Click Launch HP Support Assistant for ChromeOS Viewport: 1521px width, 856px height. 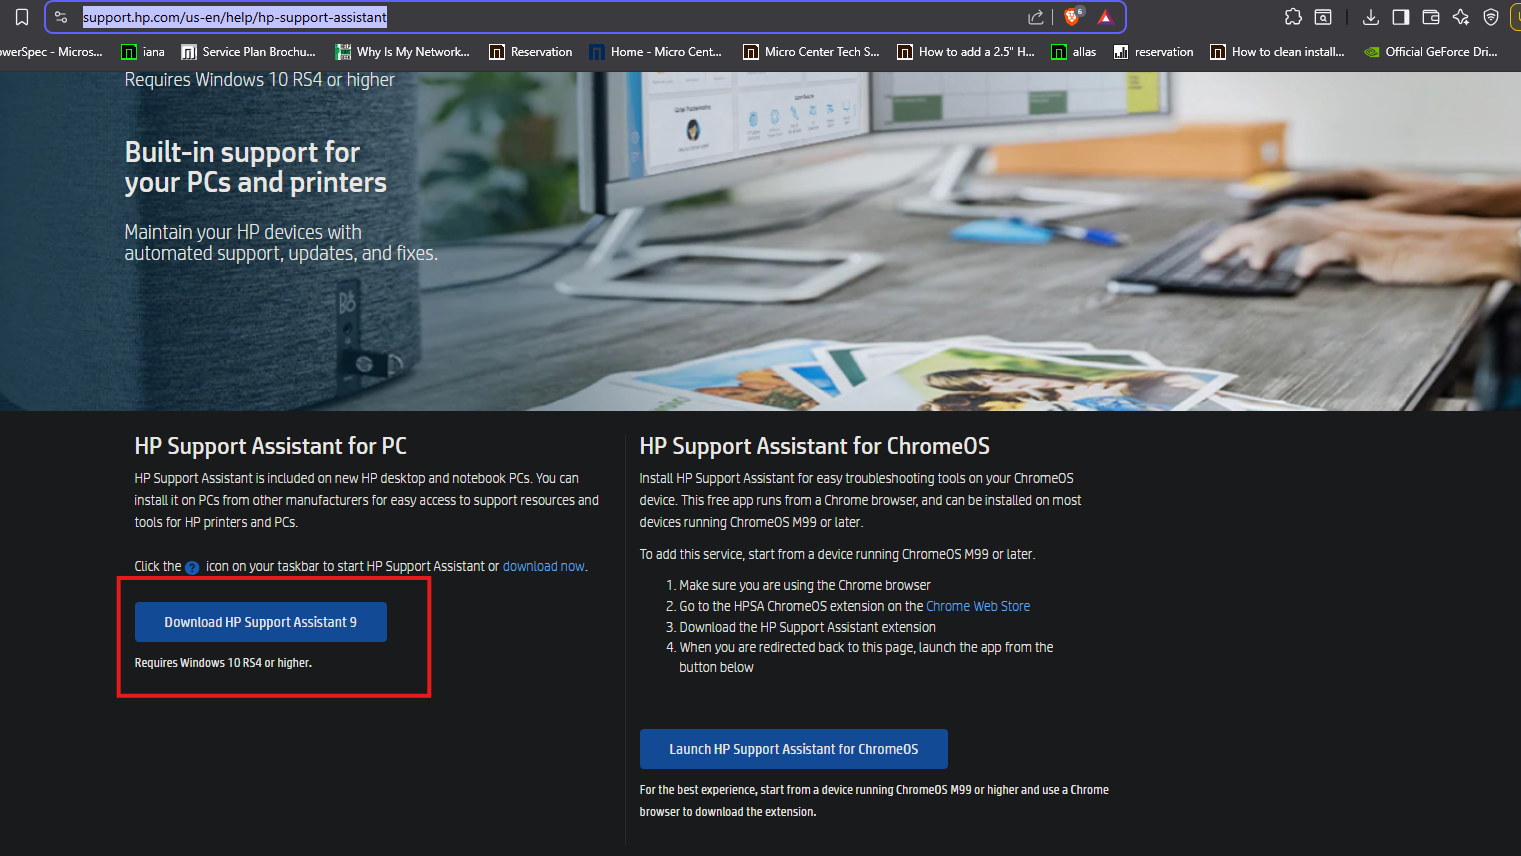pyautogui.click(x=794, y=749)
